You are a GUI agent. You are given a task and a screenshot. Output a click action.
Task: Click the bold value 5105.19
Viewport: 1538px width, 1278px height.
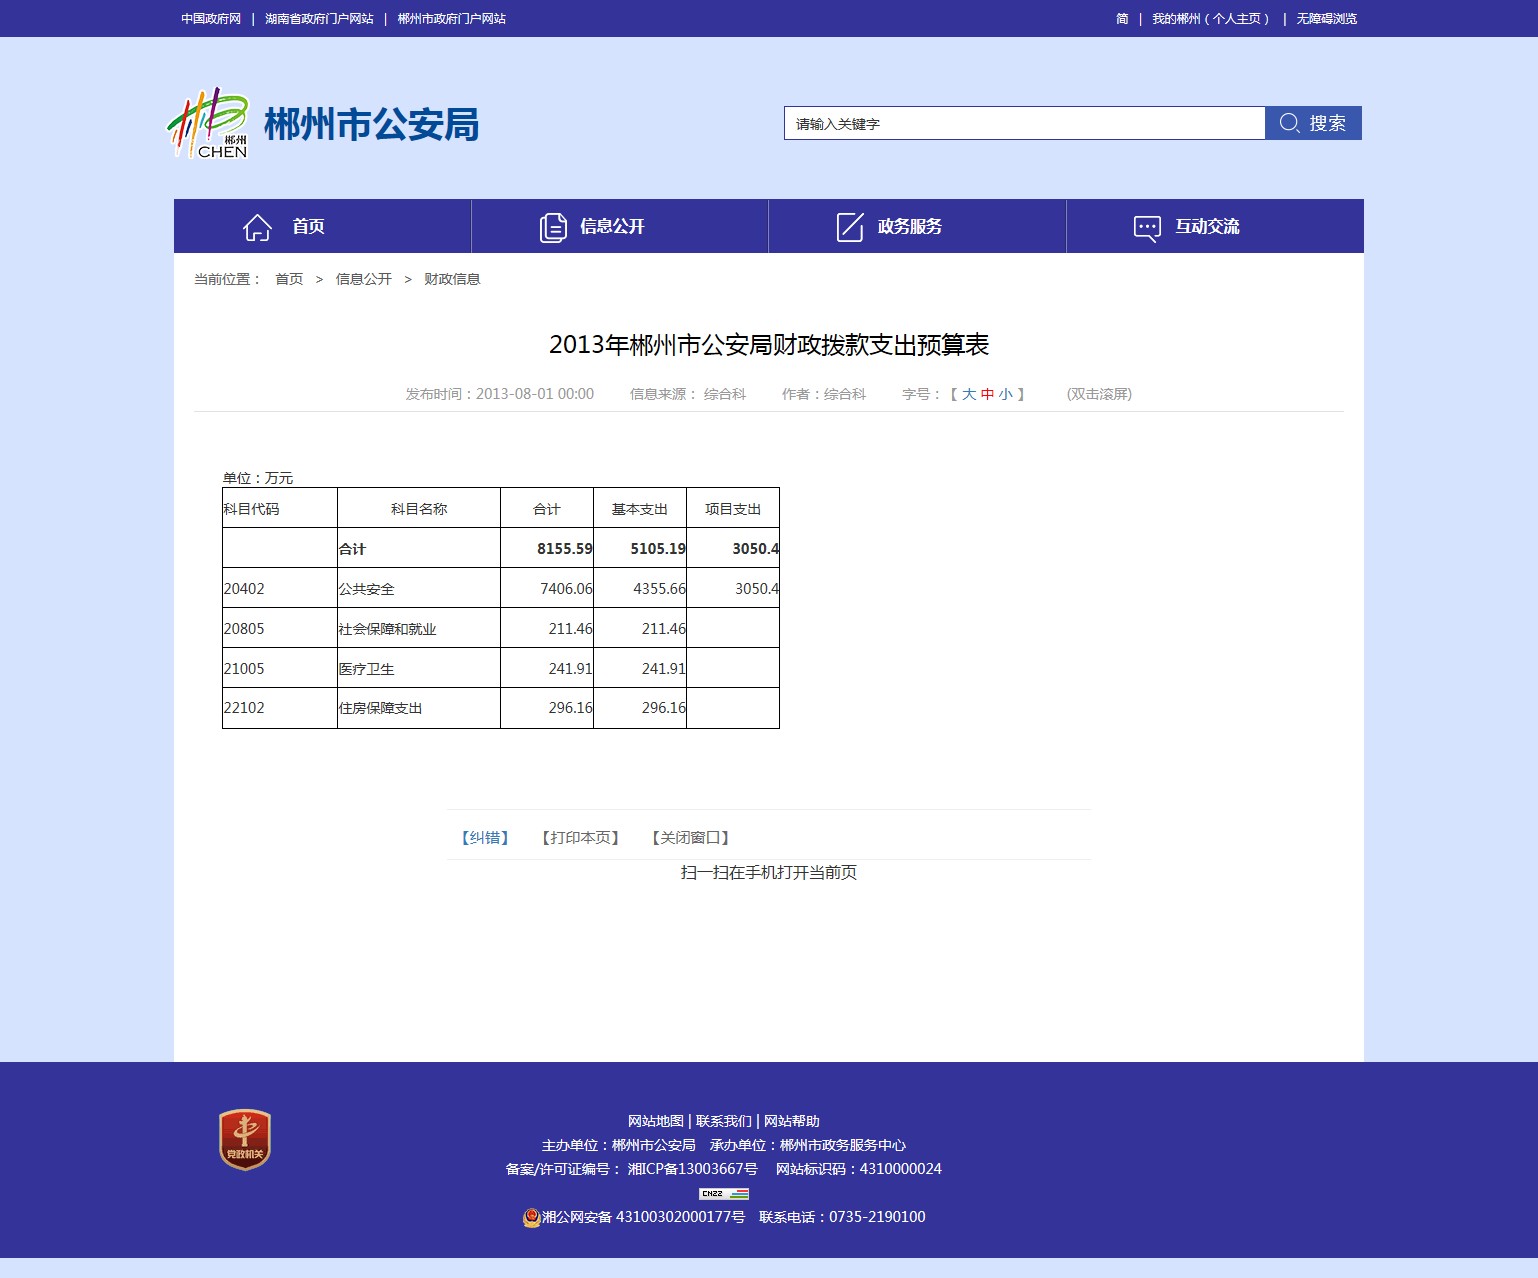coord(658,549)
